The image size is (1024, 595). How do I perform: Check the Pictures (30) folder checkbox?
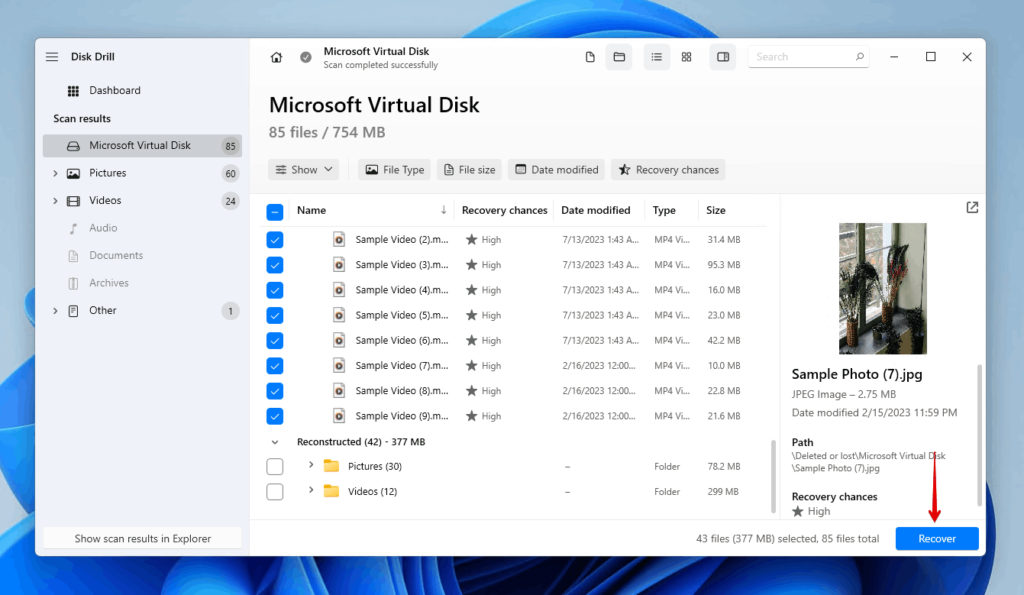coord(275,465)
